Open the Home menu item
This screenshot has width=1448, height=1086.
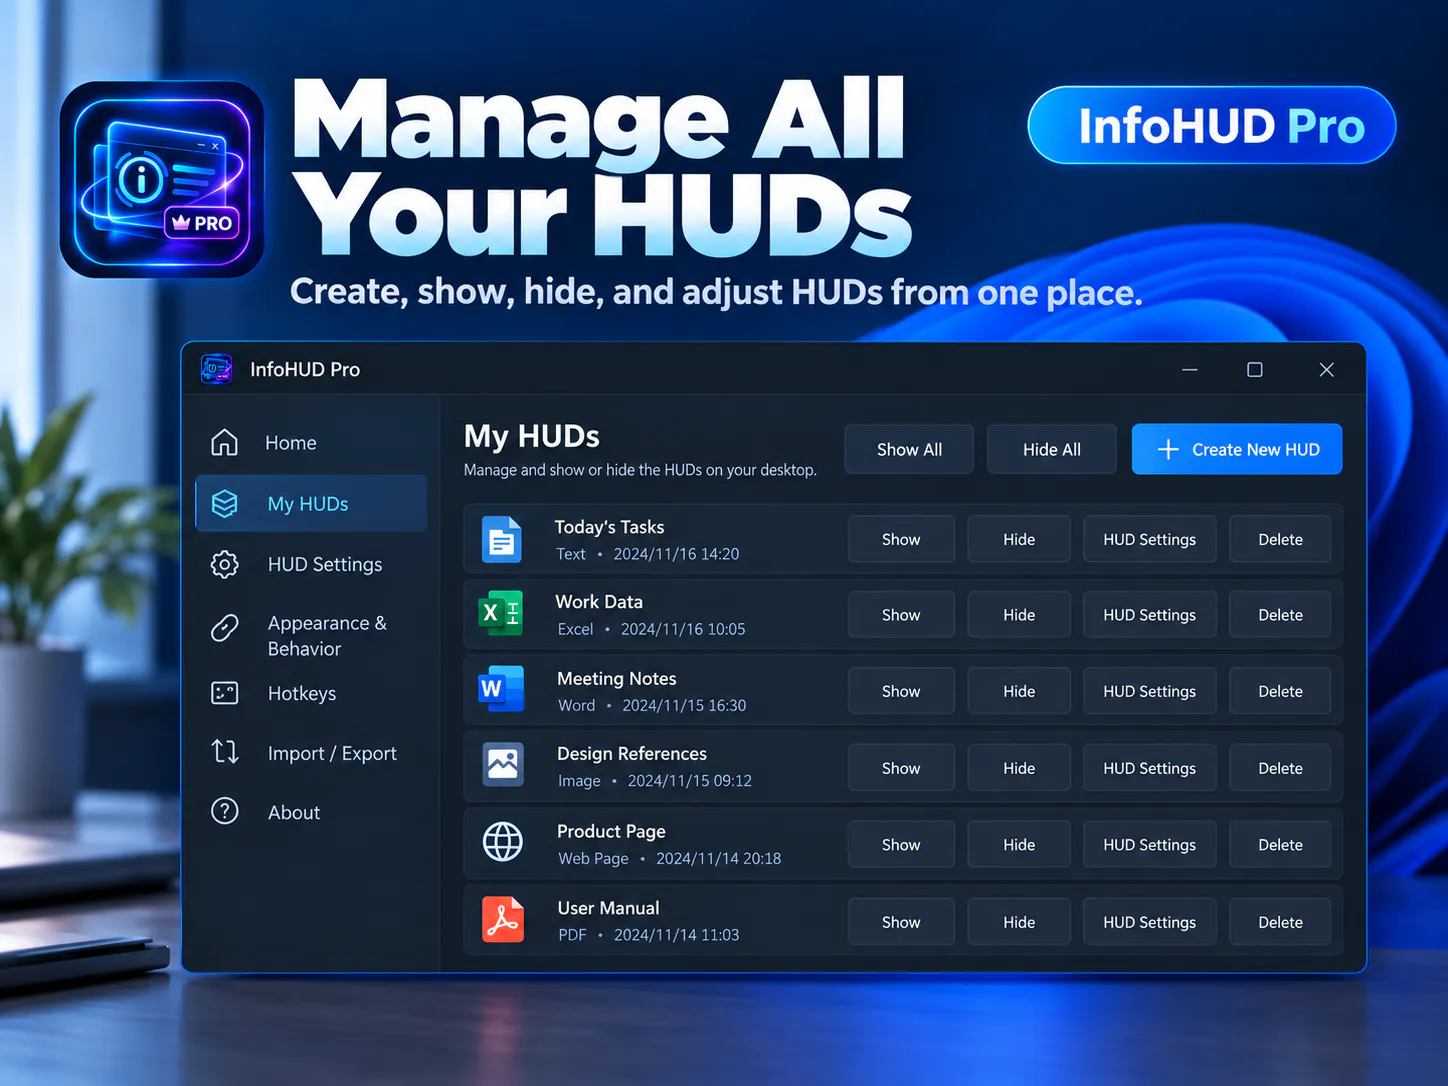tap(311, 443)
